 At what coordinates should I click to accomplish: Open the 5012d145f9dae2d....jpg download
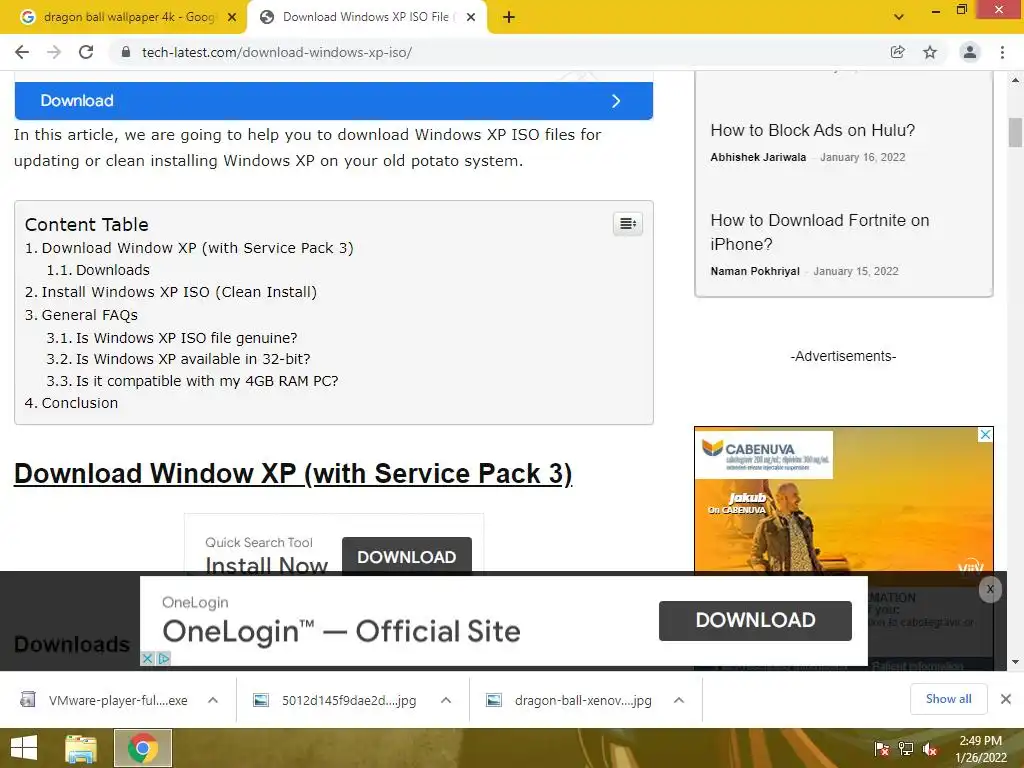335,700
